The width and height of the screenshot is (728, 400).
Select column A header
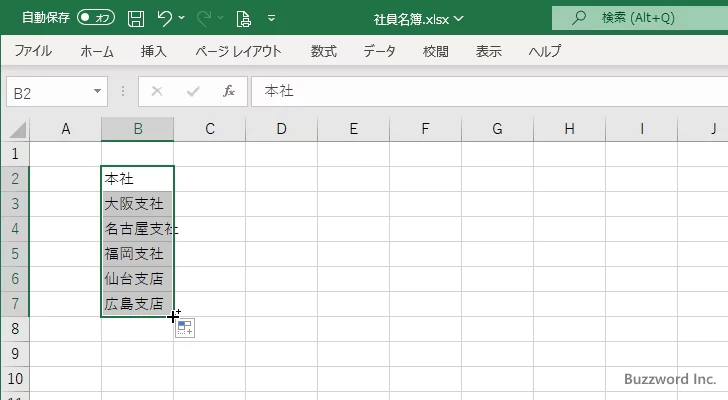(x=65, y=129)
